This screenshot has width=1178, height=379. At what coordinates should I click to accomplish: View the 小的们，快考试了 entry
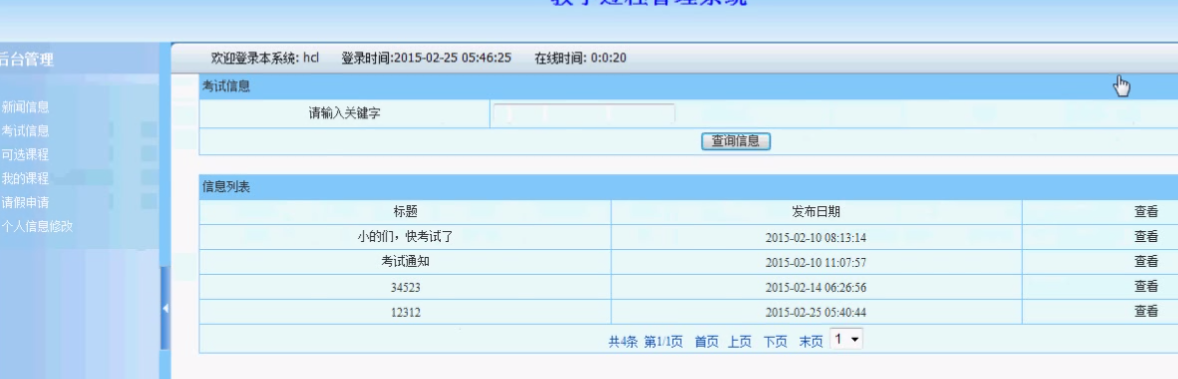[x=1146, y=237]
